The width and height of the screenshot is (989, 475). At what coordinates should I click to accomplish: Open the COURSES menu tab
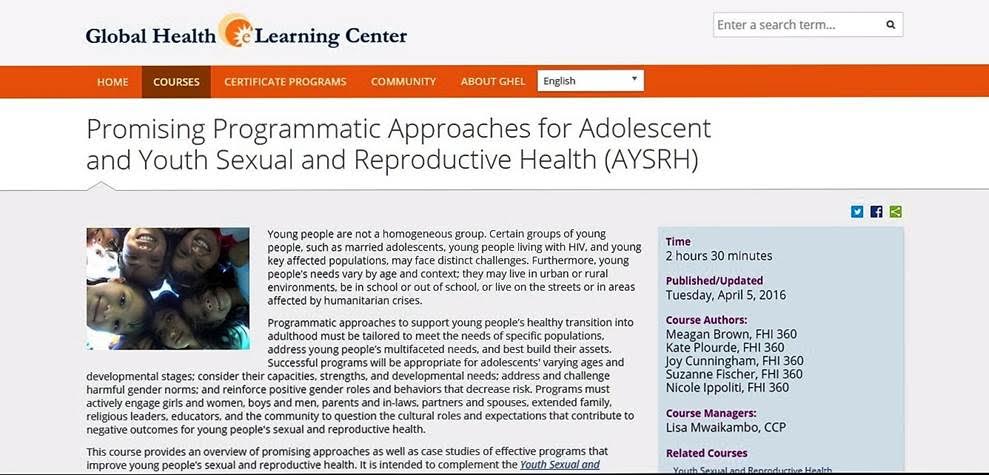click(176, 82)
